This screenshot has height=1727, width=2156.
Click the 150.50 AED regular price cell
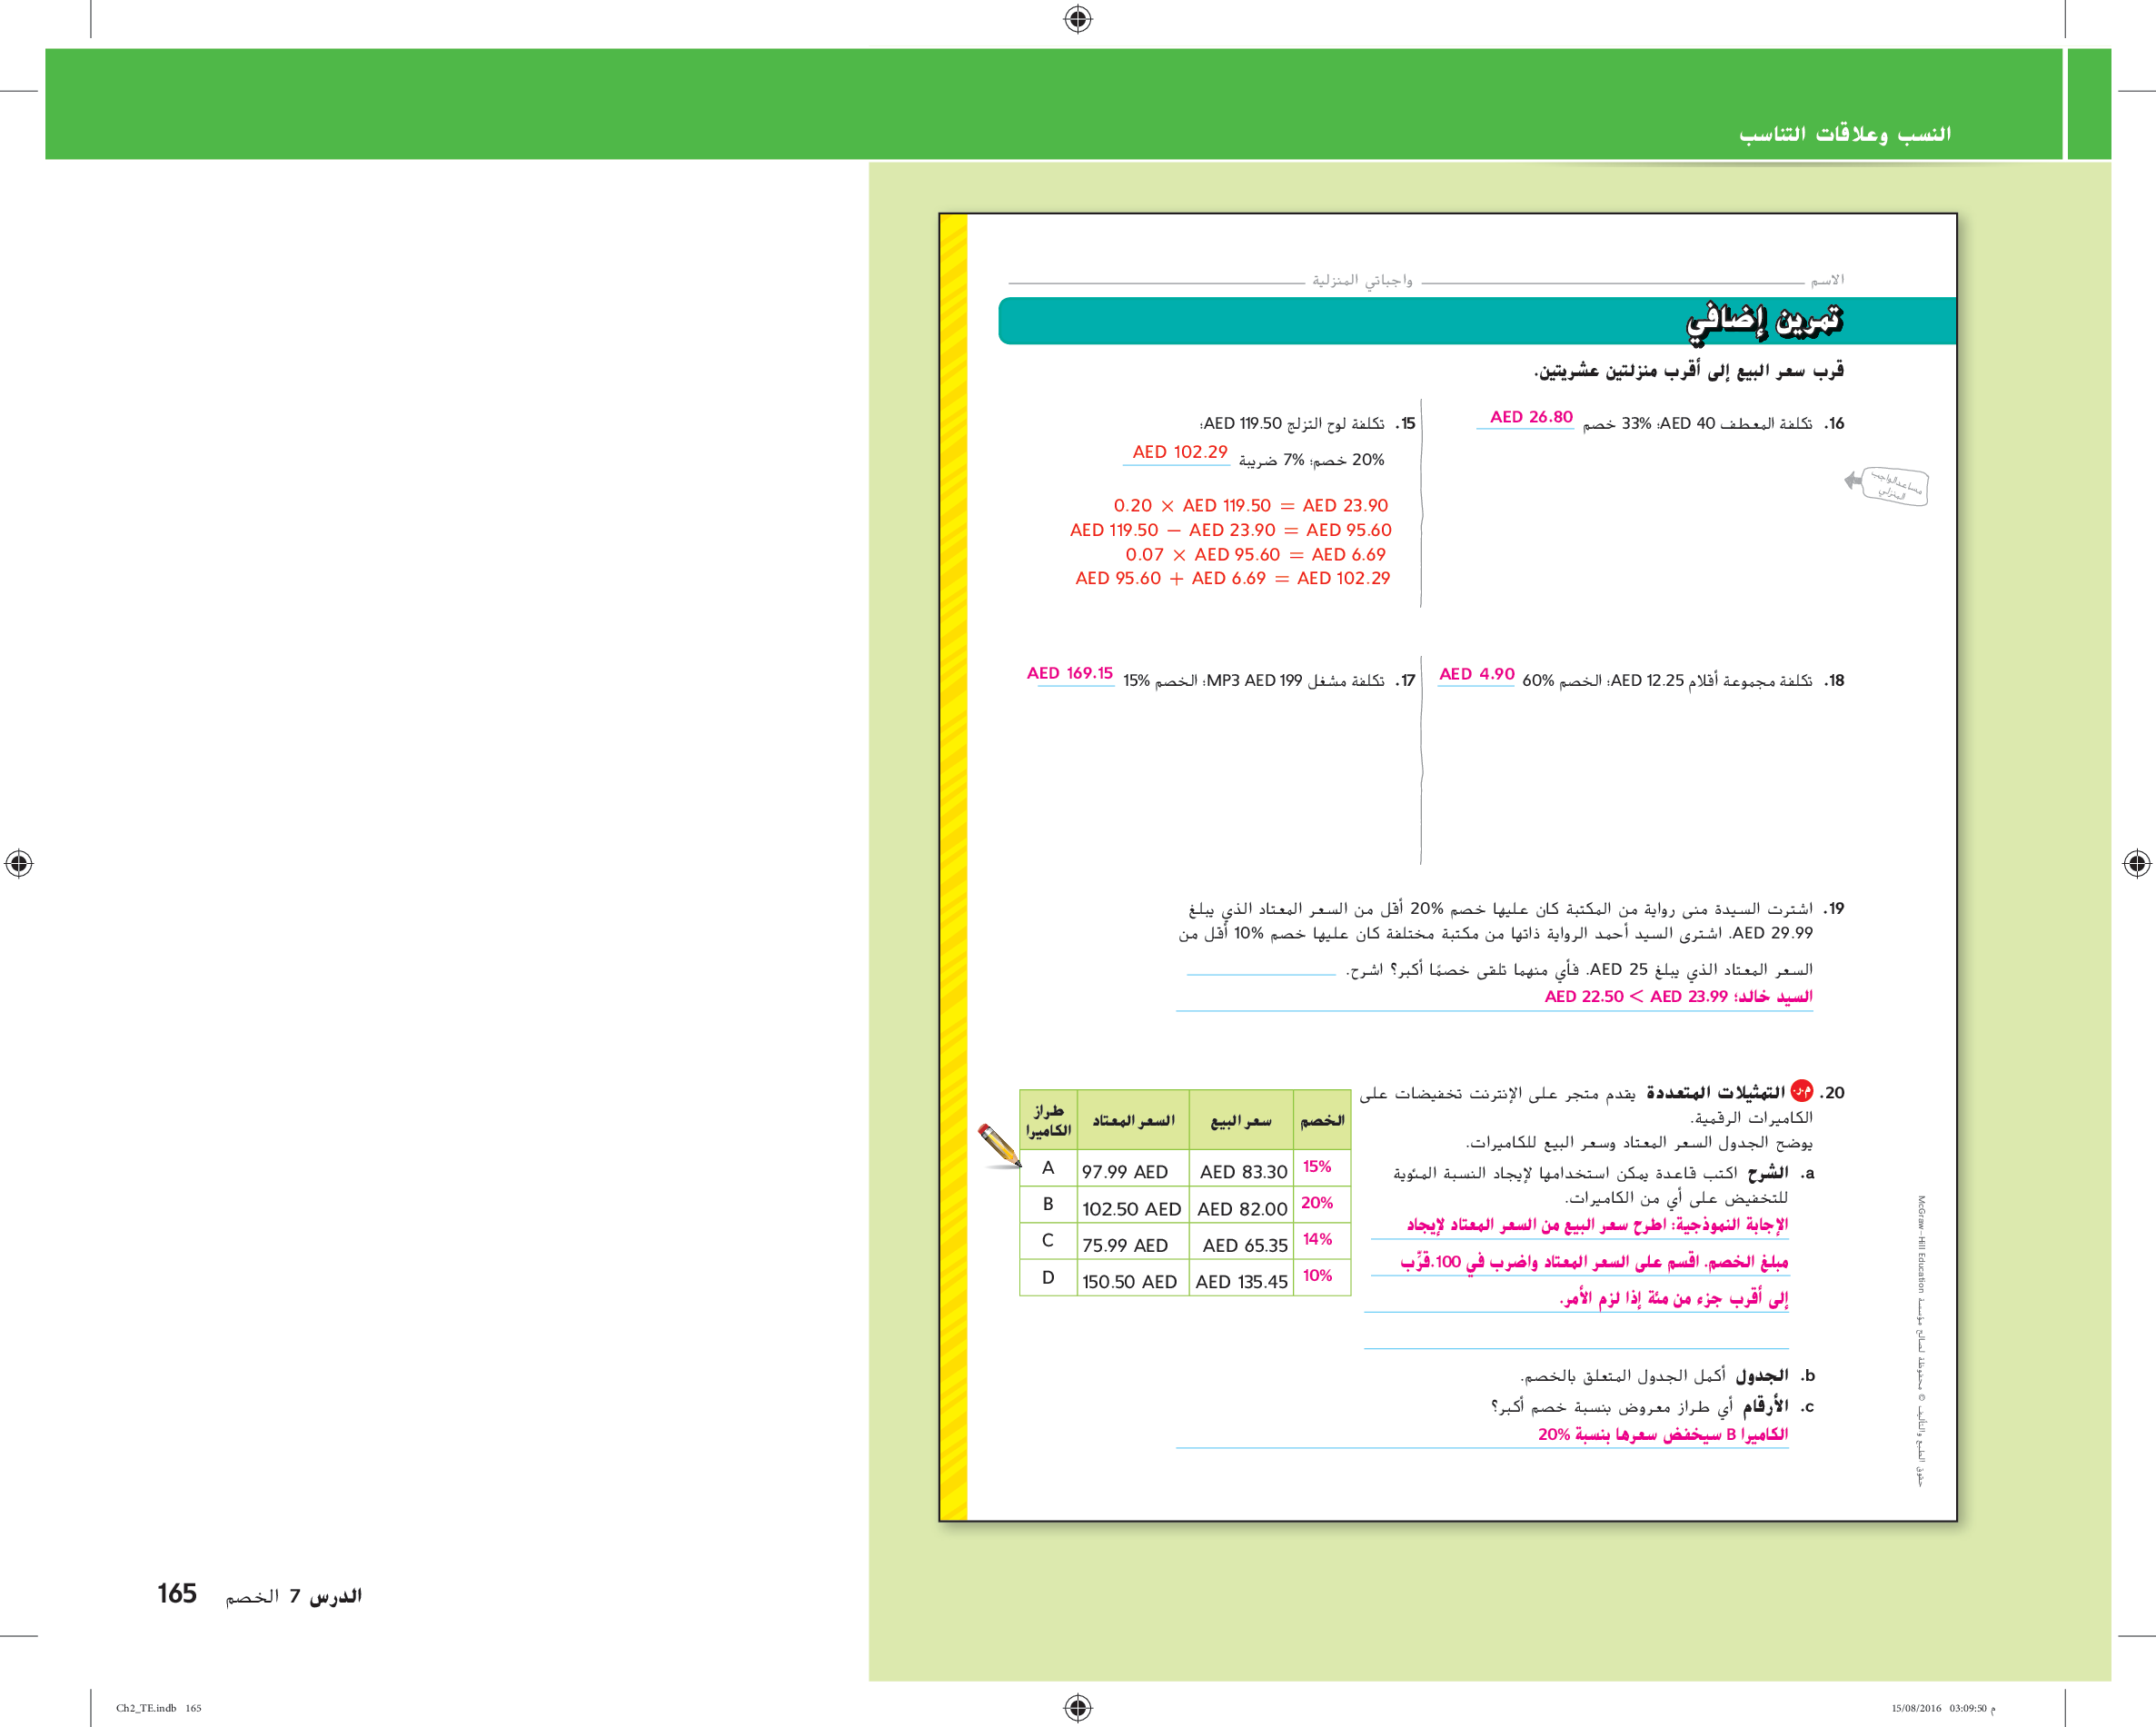[1129, 1281]
